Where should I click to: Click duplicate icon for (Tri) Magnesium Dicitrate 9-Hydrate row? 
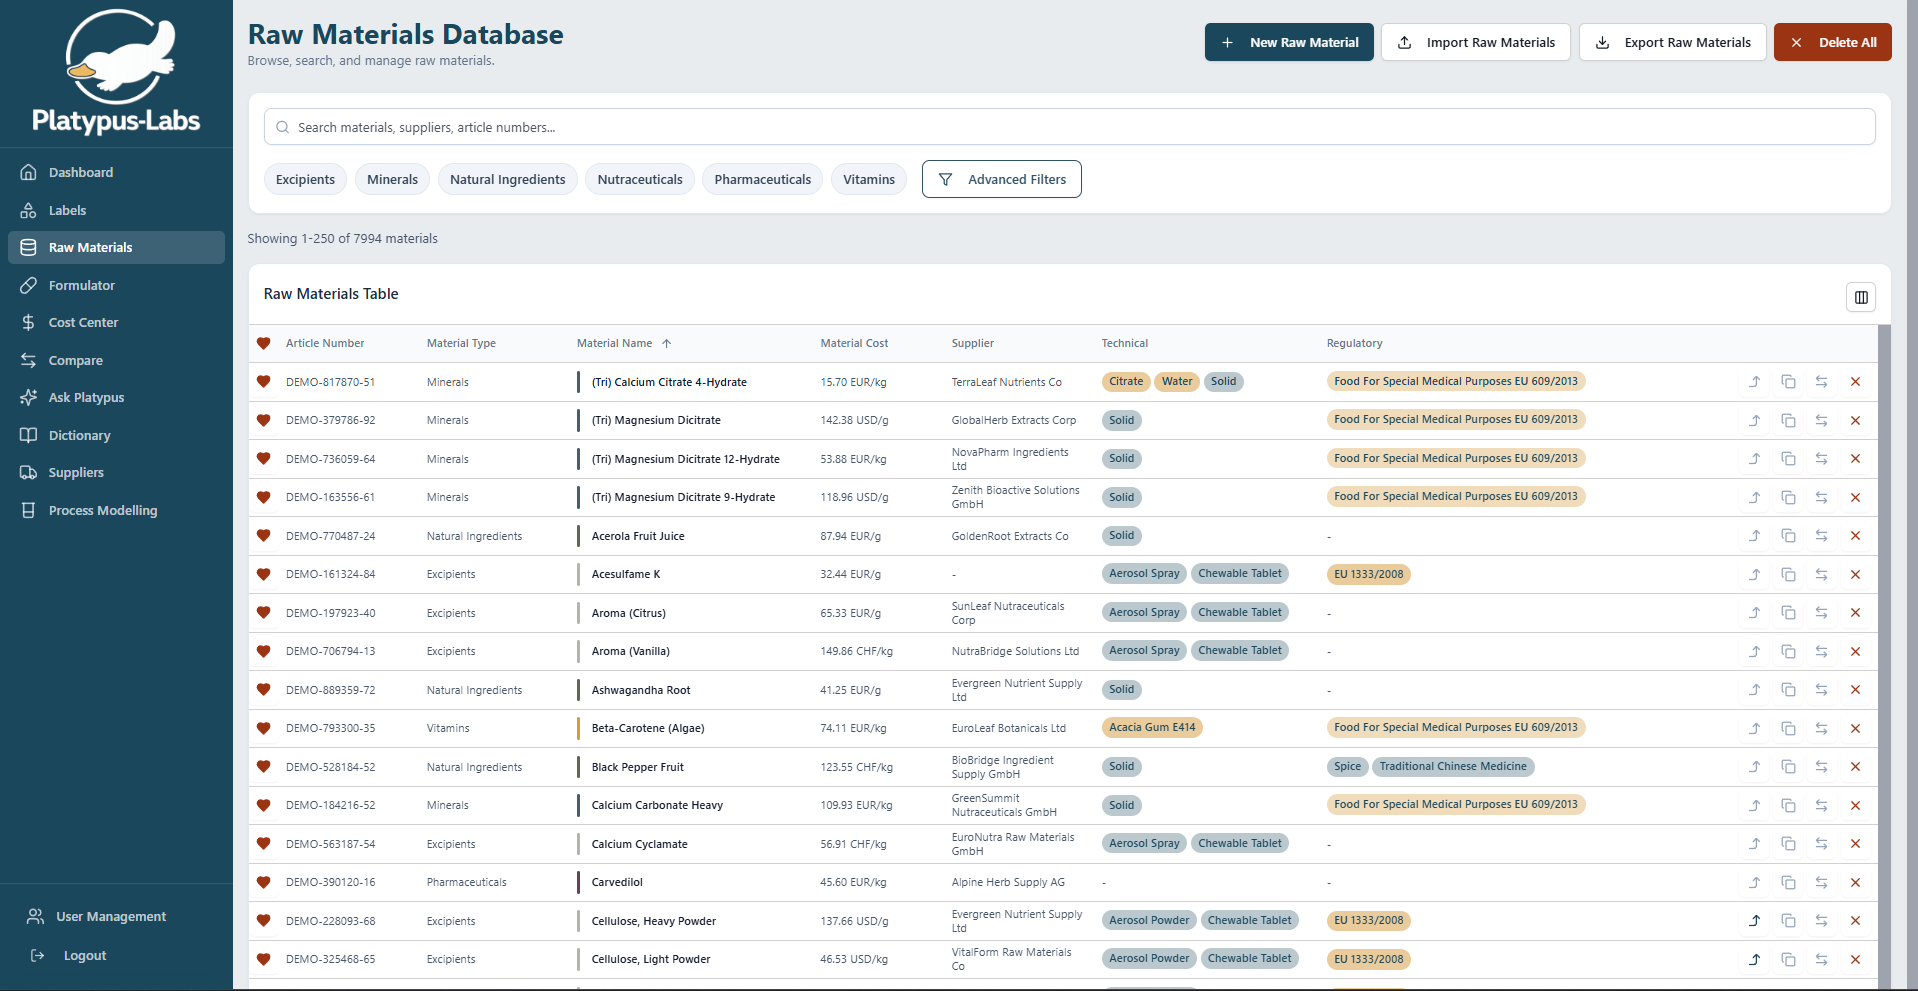click(1788, 498)
